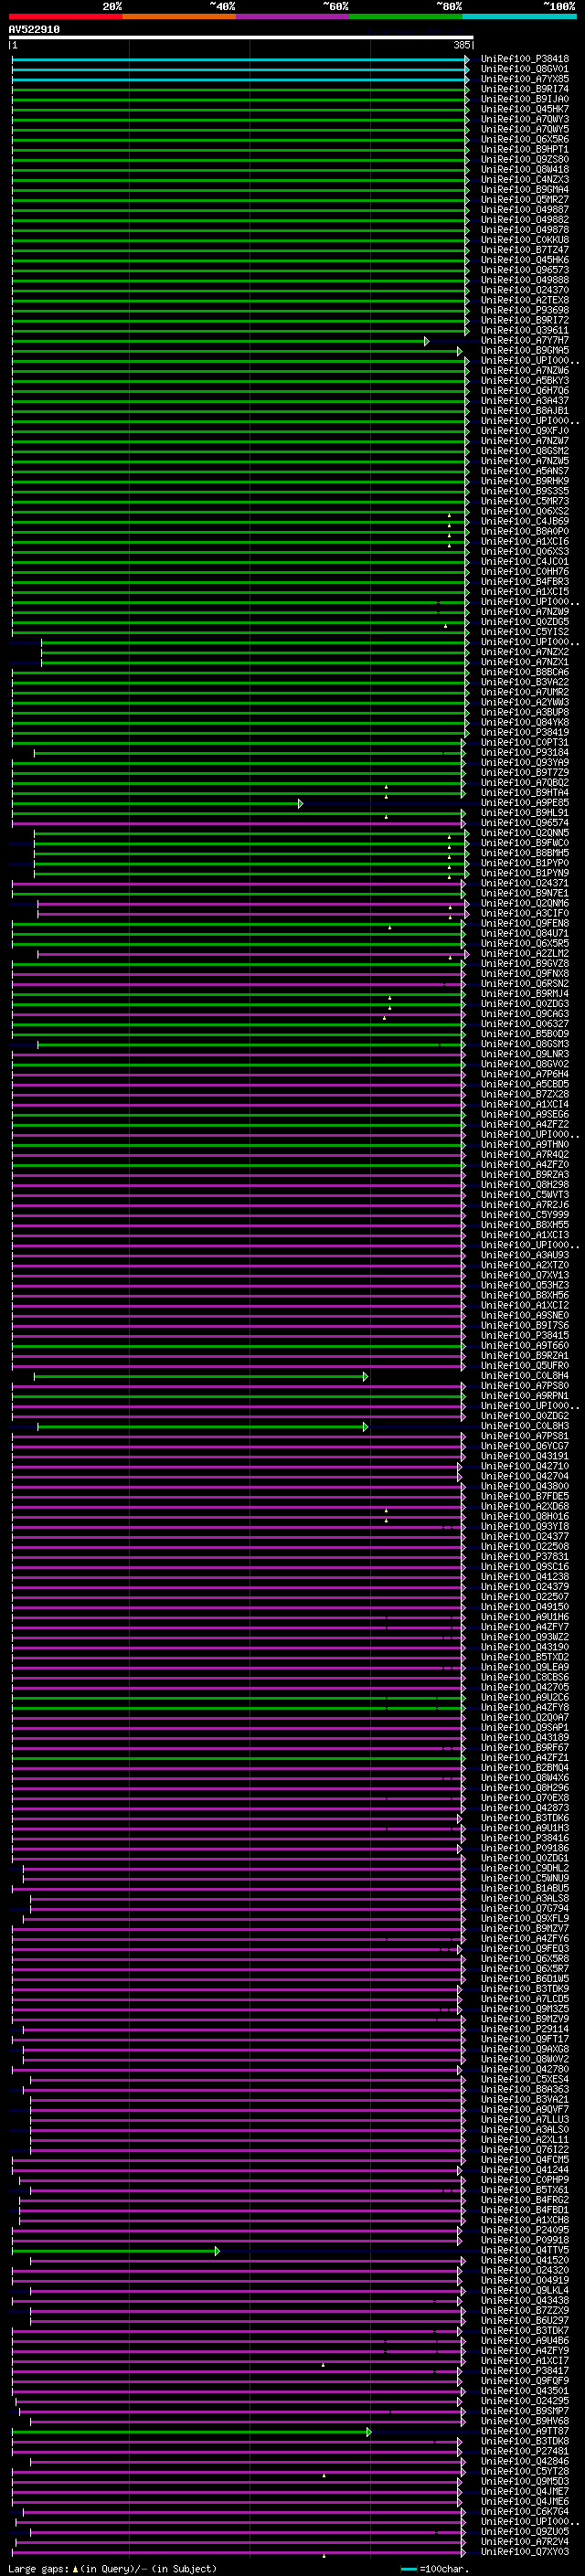Click the orange ~40% identity color band
The width and height of the screenshot is (585, 2576).
click(x=179, y=16)
